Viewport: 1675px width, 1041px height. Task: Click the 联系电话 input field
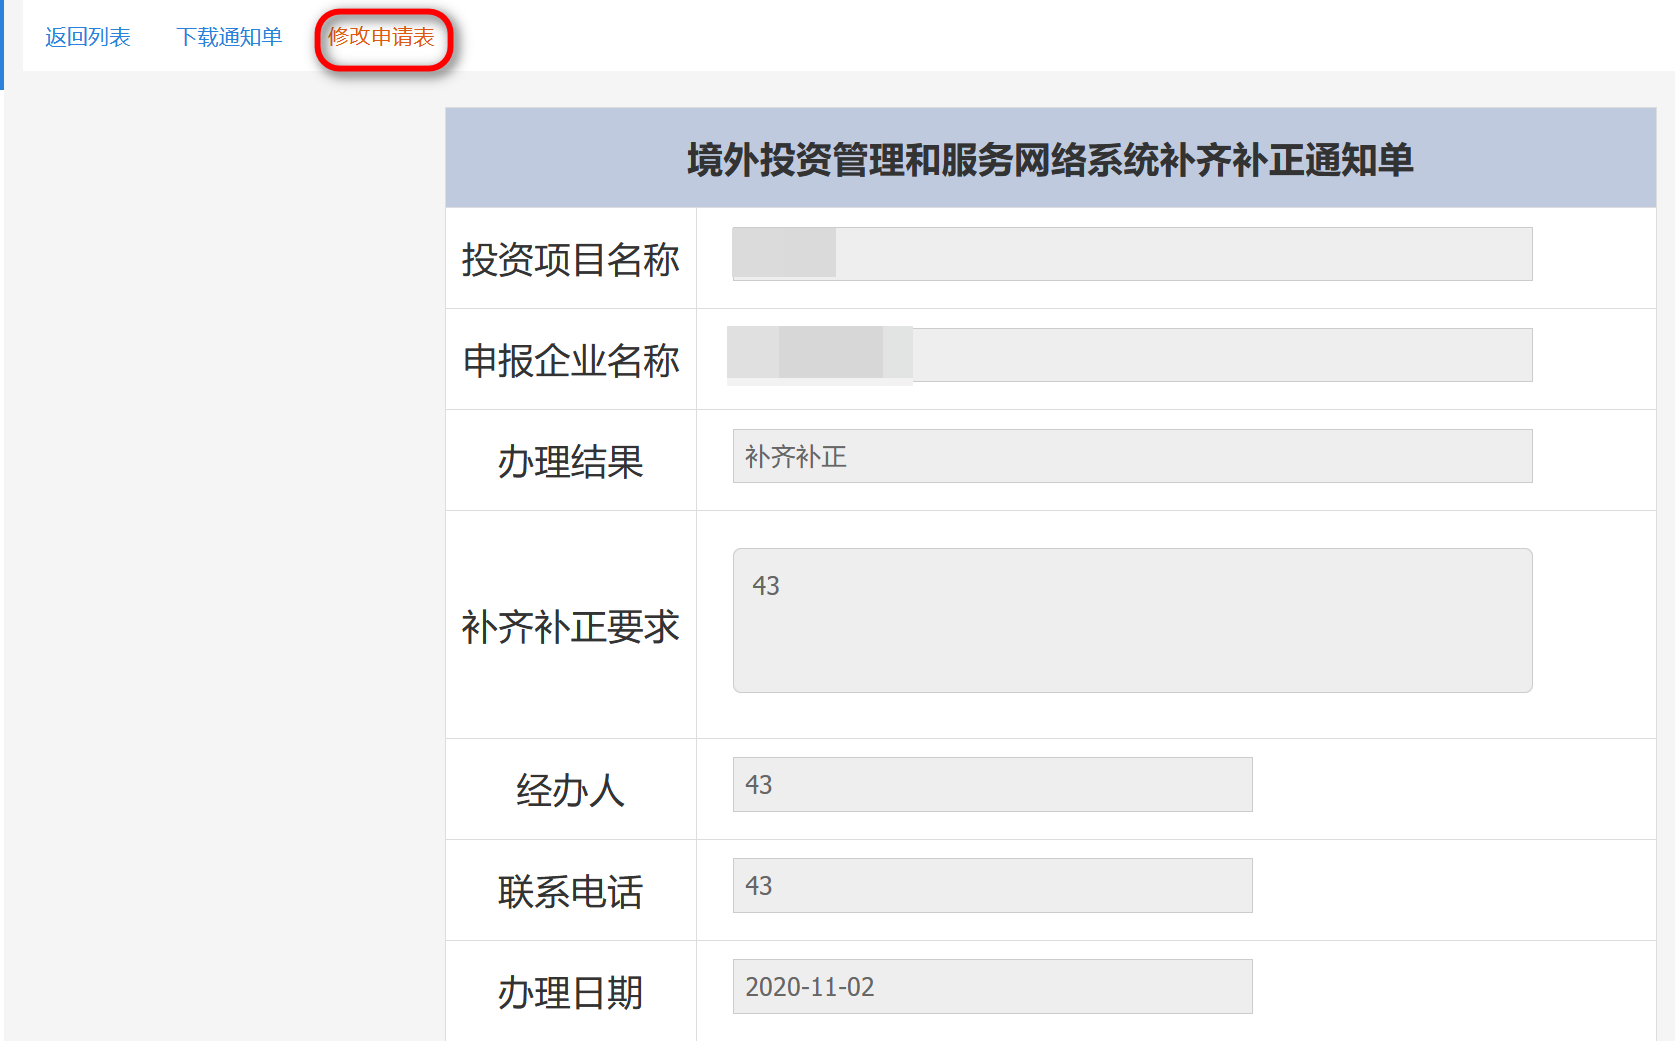[992, 886]
